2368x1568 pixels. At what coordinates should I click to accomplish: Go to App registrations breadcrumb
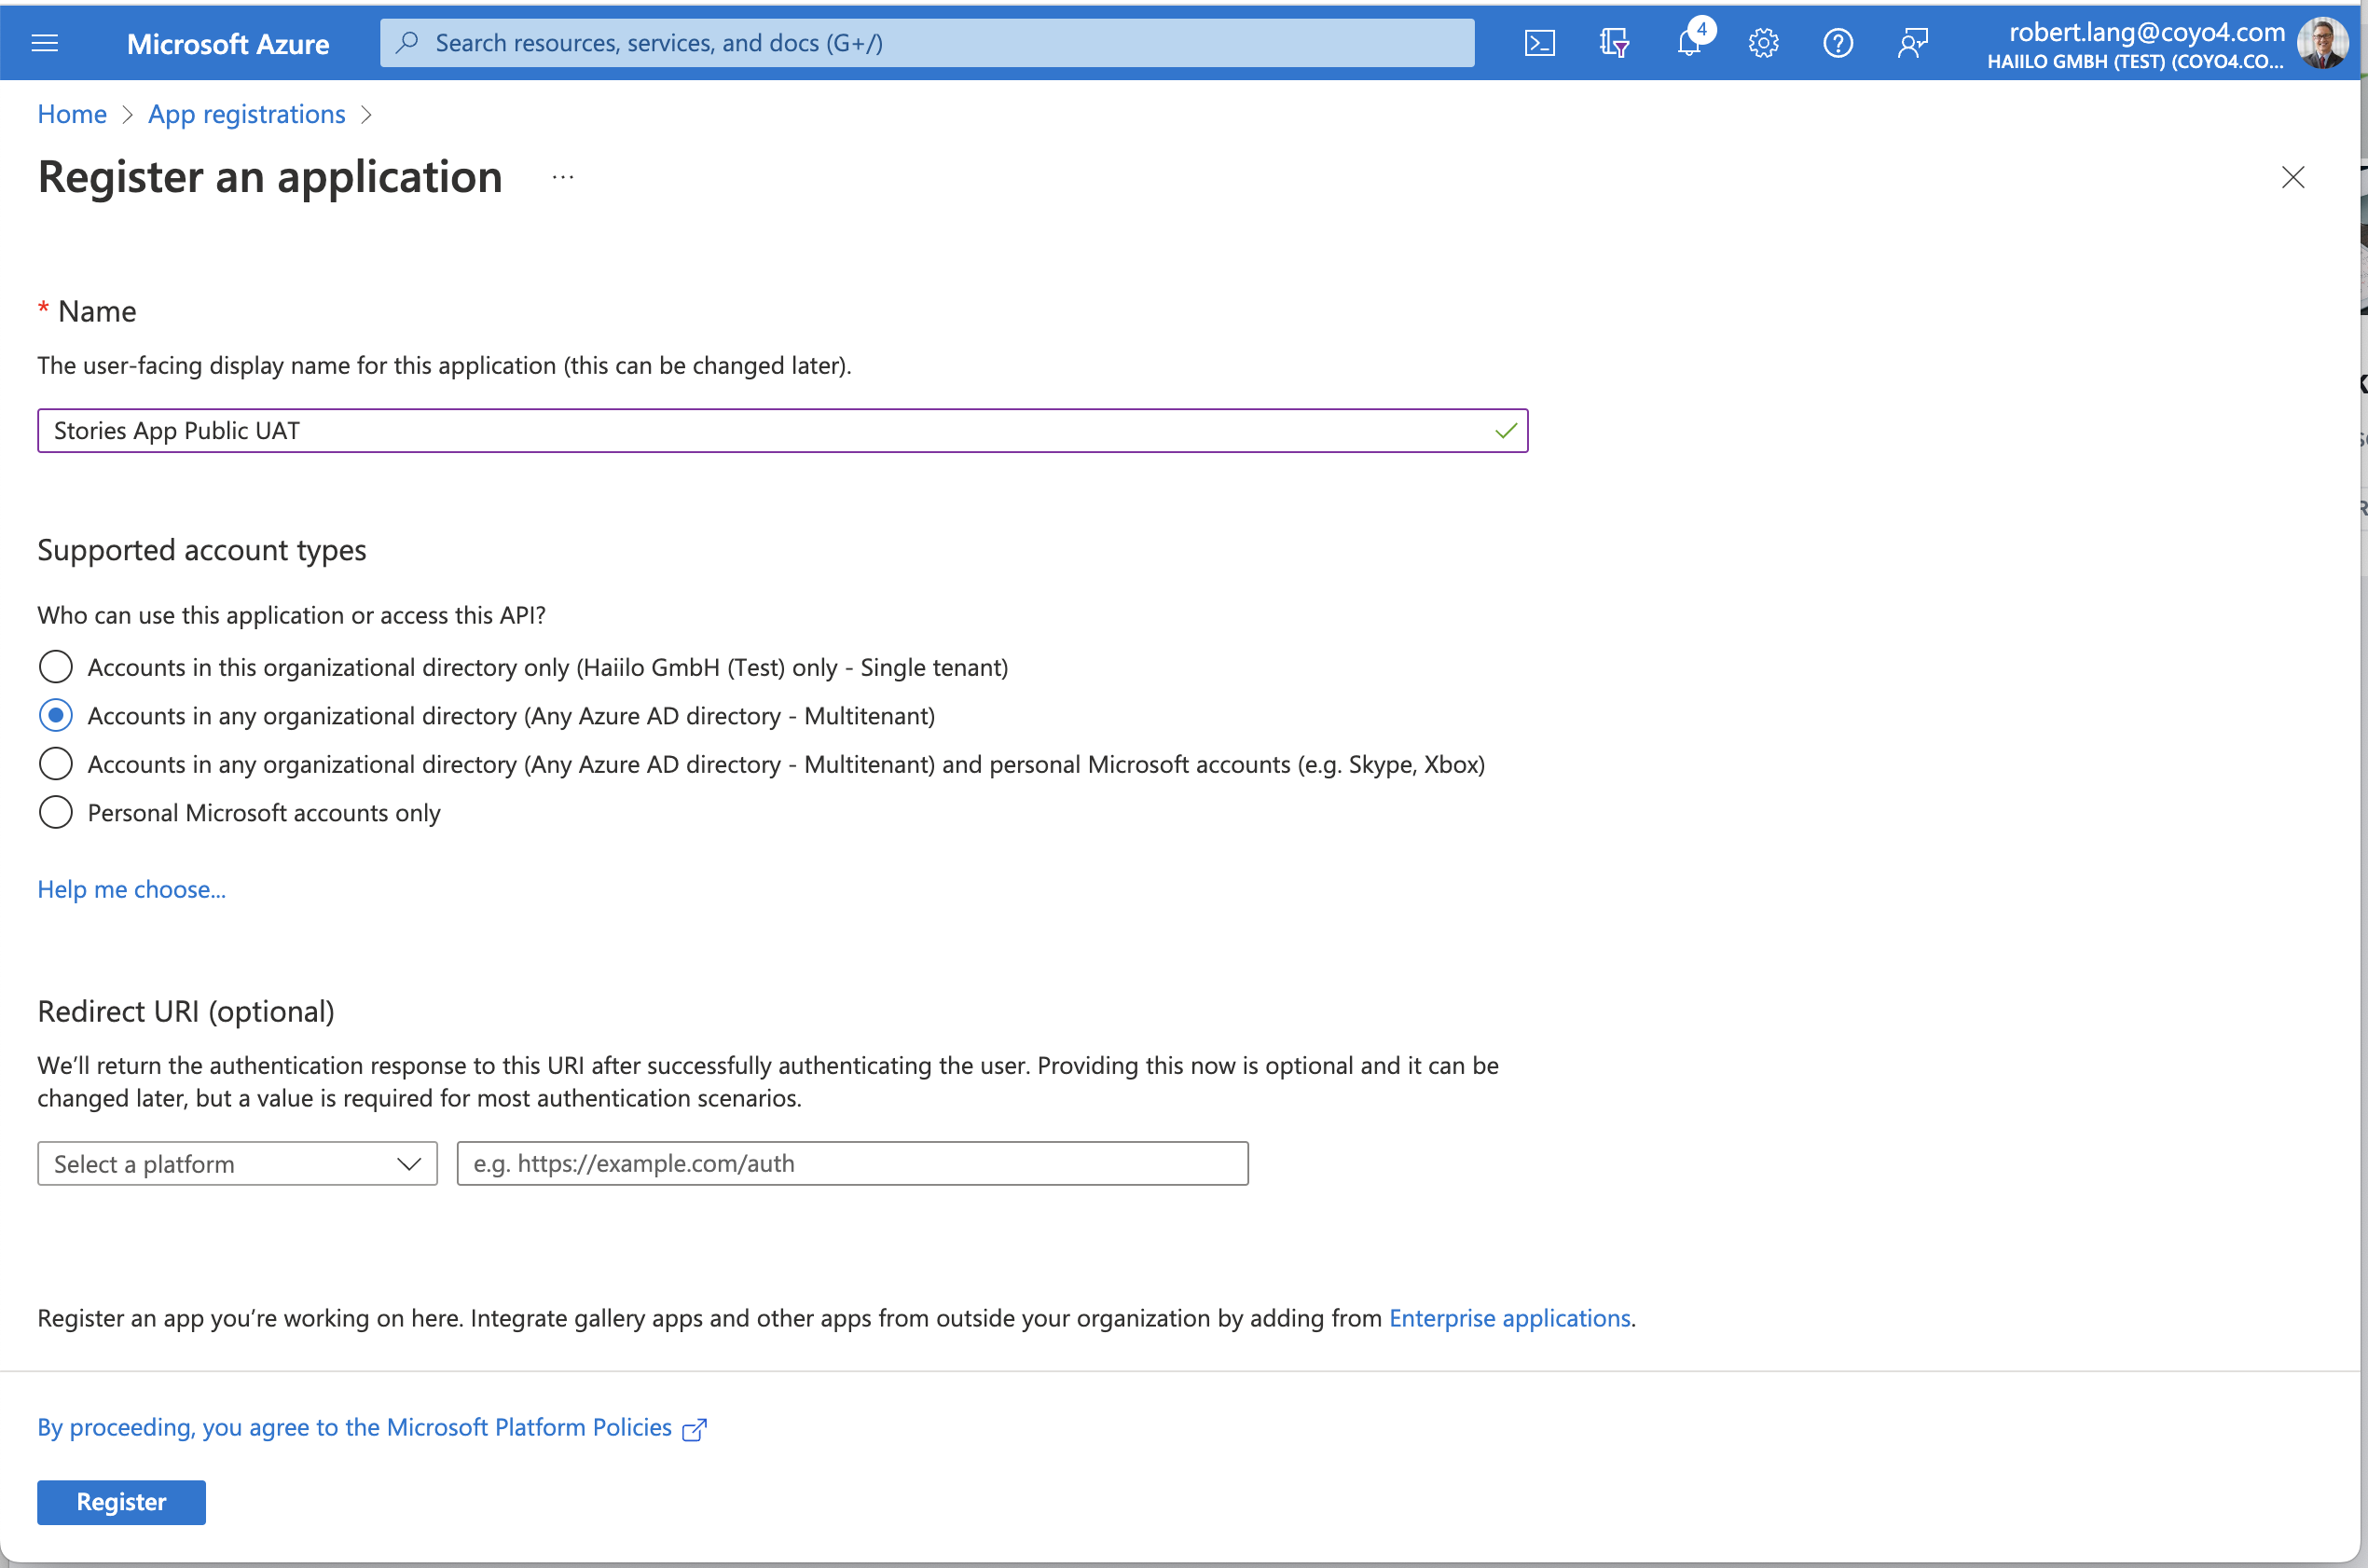[247, 114]
